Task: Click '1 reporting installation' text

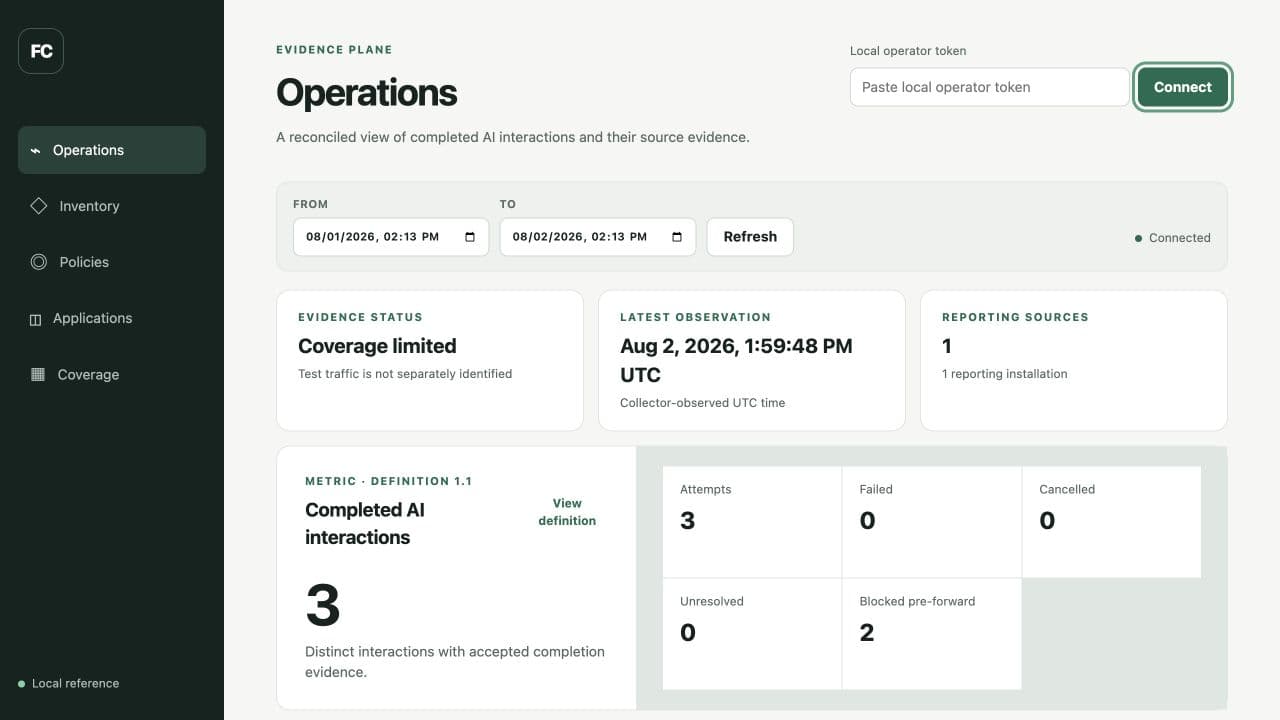Action: coord(1005,374)
